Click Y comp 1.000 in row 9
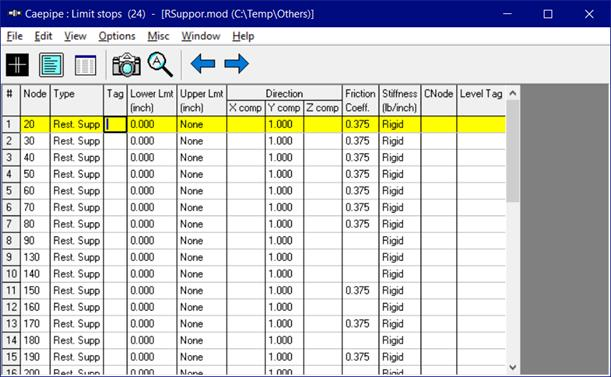This screenshot has height=377, width=611. (284, 257)
